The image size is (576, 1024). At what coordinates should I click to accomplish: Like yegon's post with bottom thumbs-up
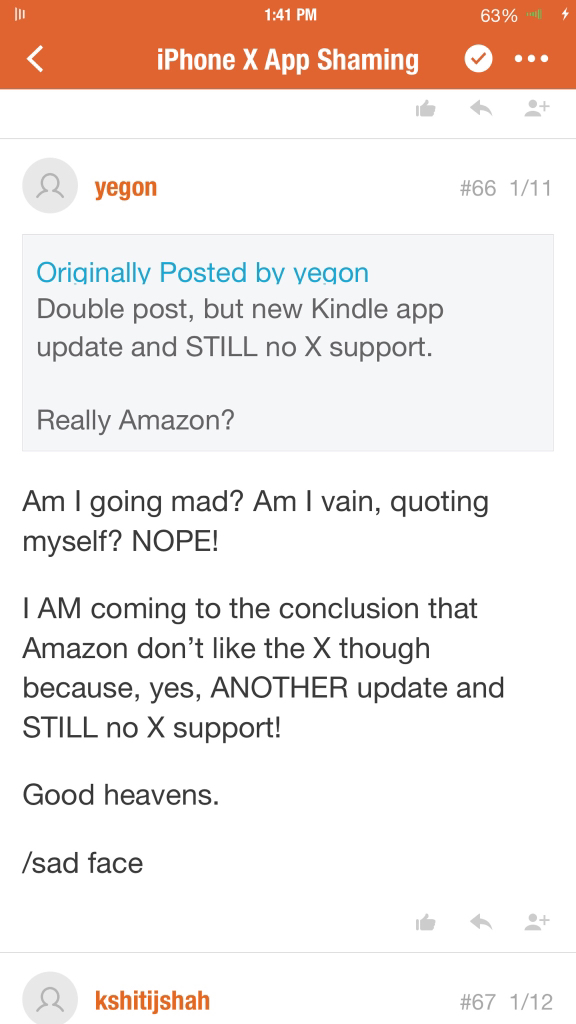pyautogui.click(x=426, y=921)
